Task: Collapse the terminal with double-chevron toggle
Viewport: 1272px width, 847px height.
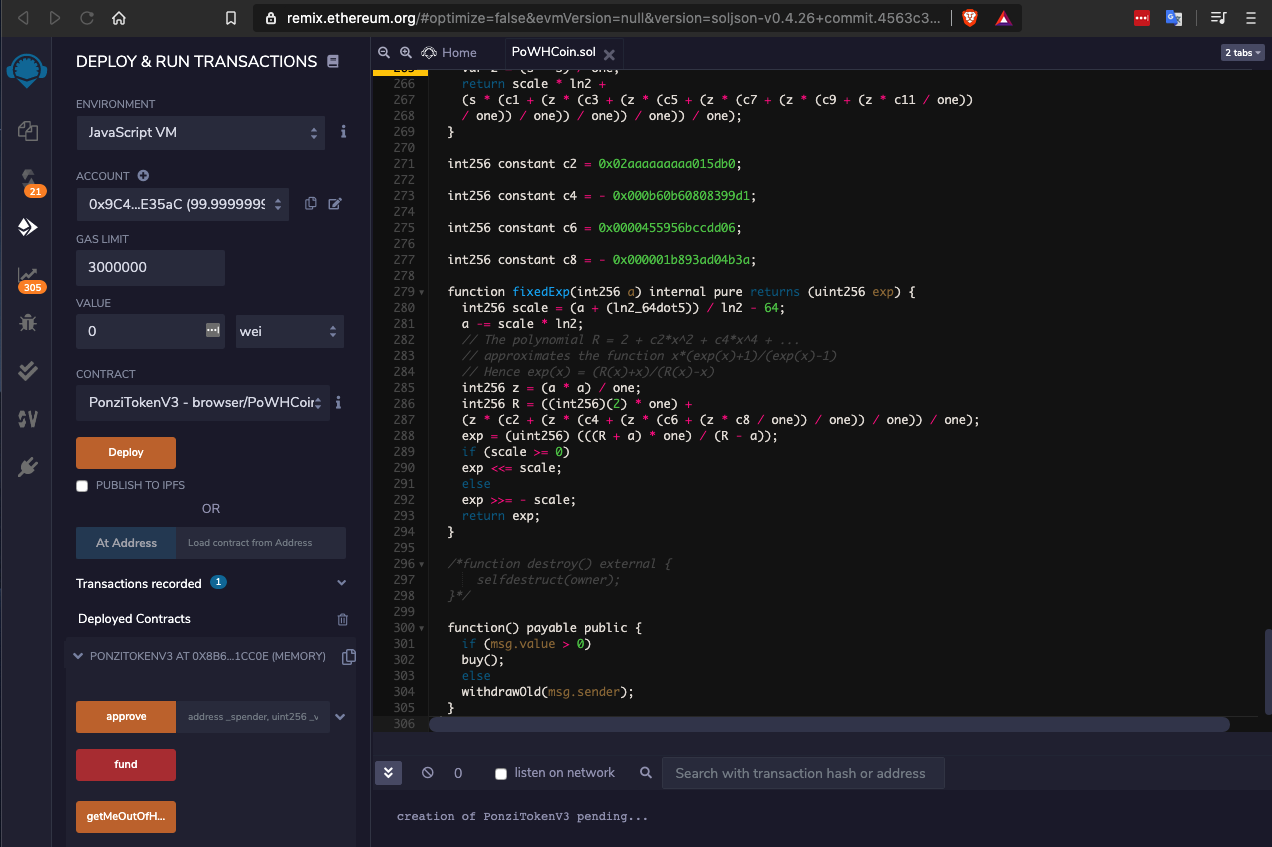Action: point(388,773)
